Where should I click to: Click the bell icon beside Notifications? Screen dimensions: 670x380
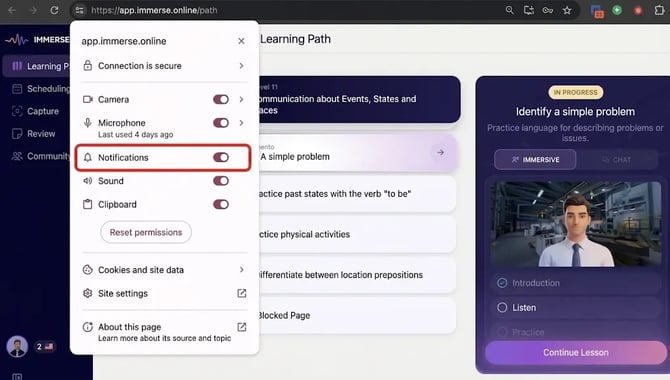[x=88, y=157]
